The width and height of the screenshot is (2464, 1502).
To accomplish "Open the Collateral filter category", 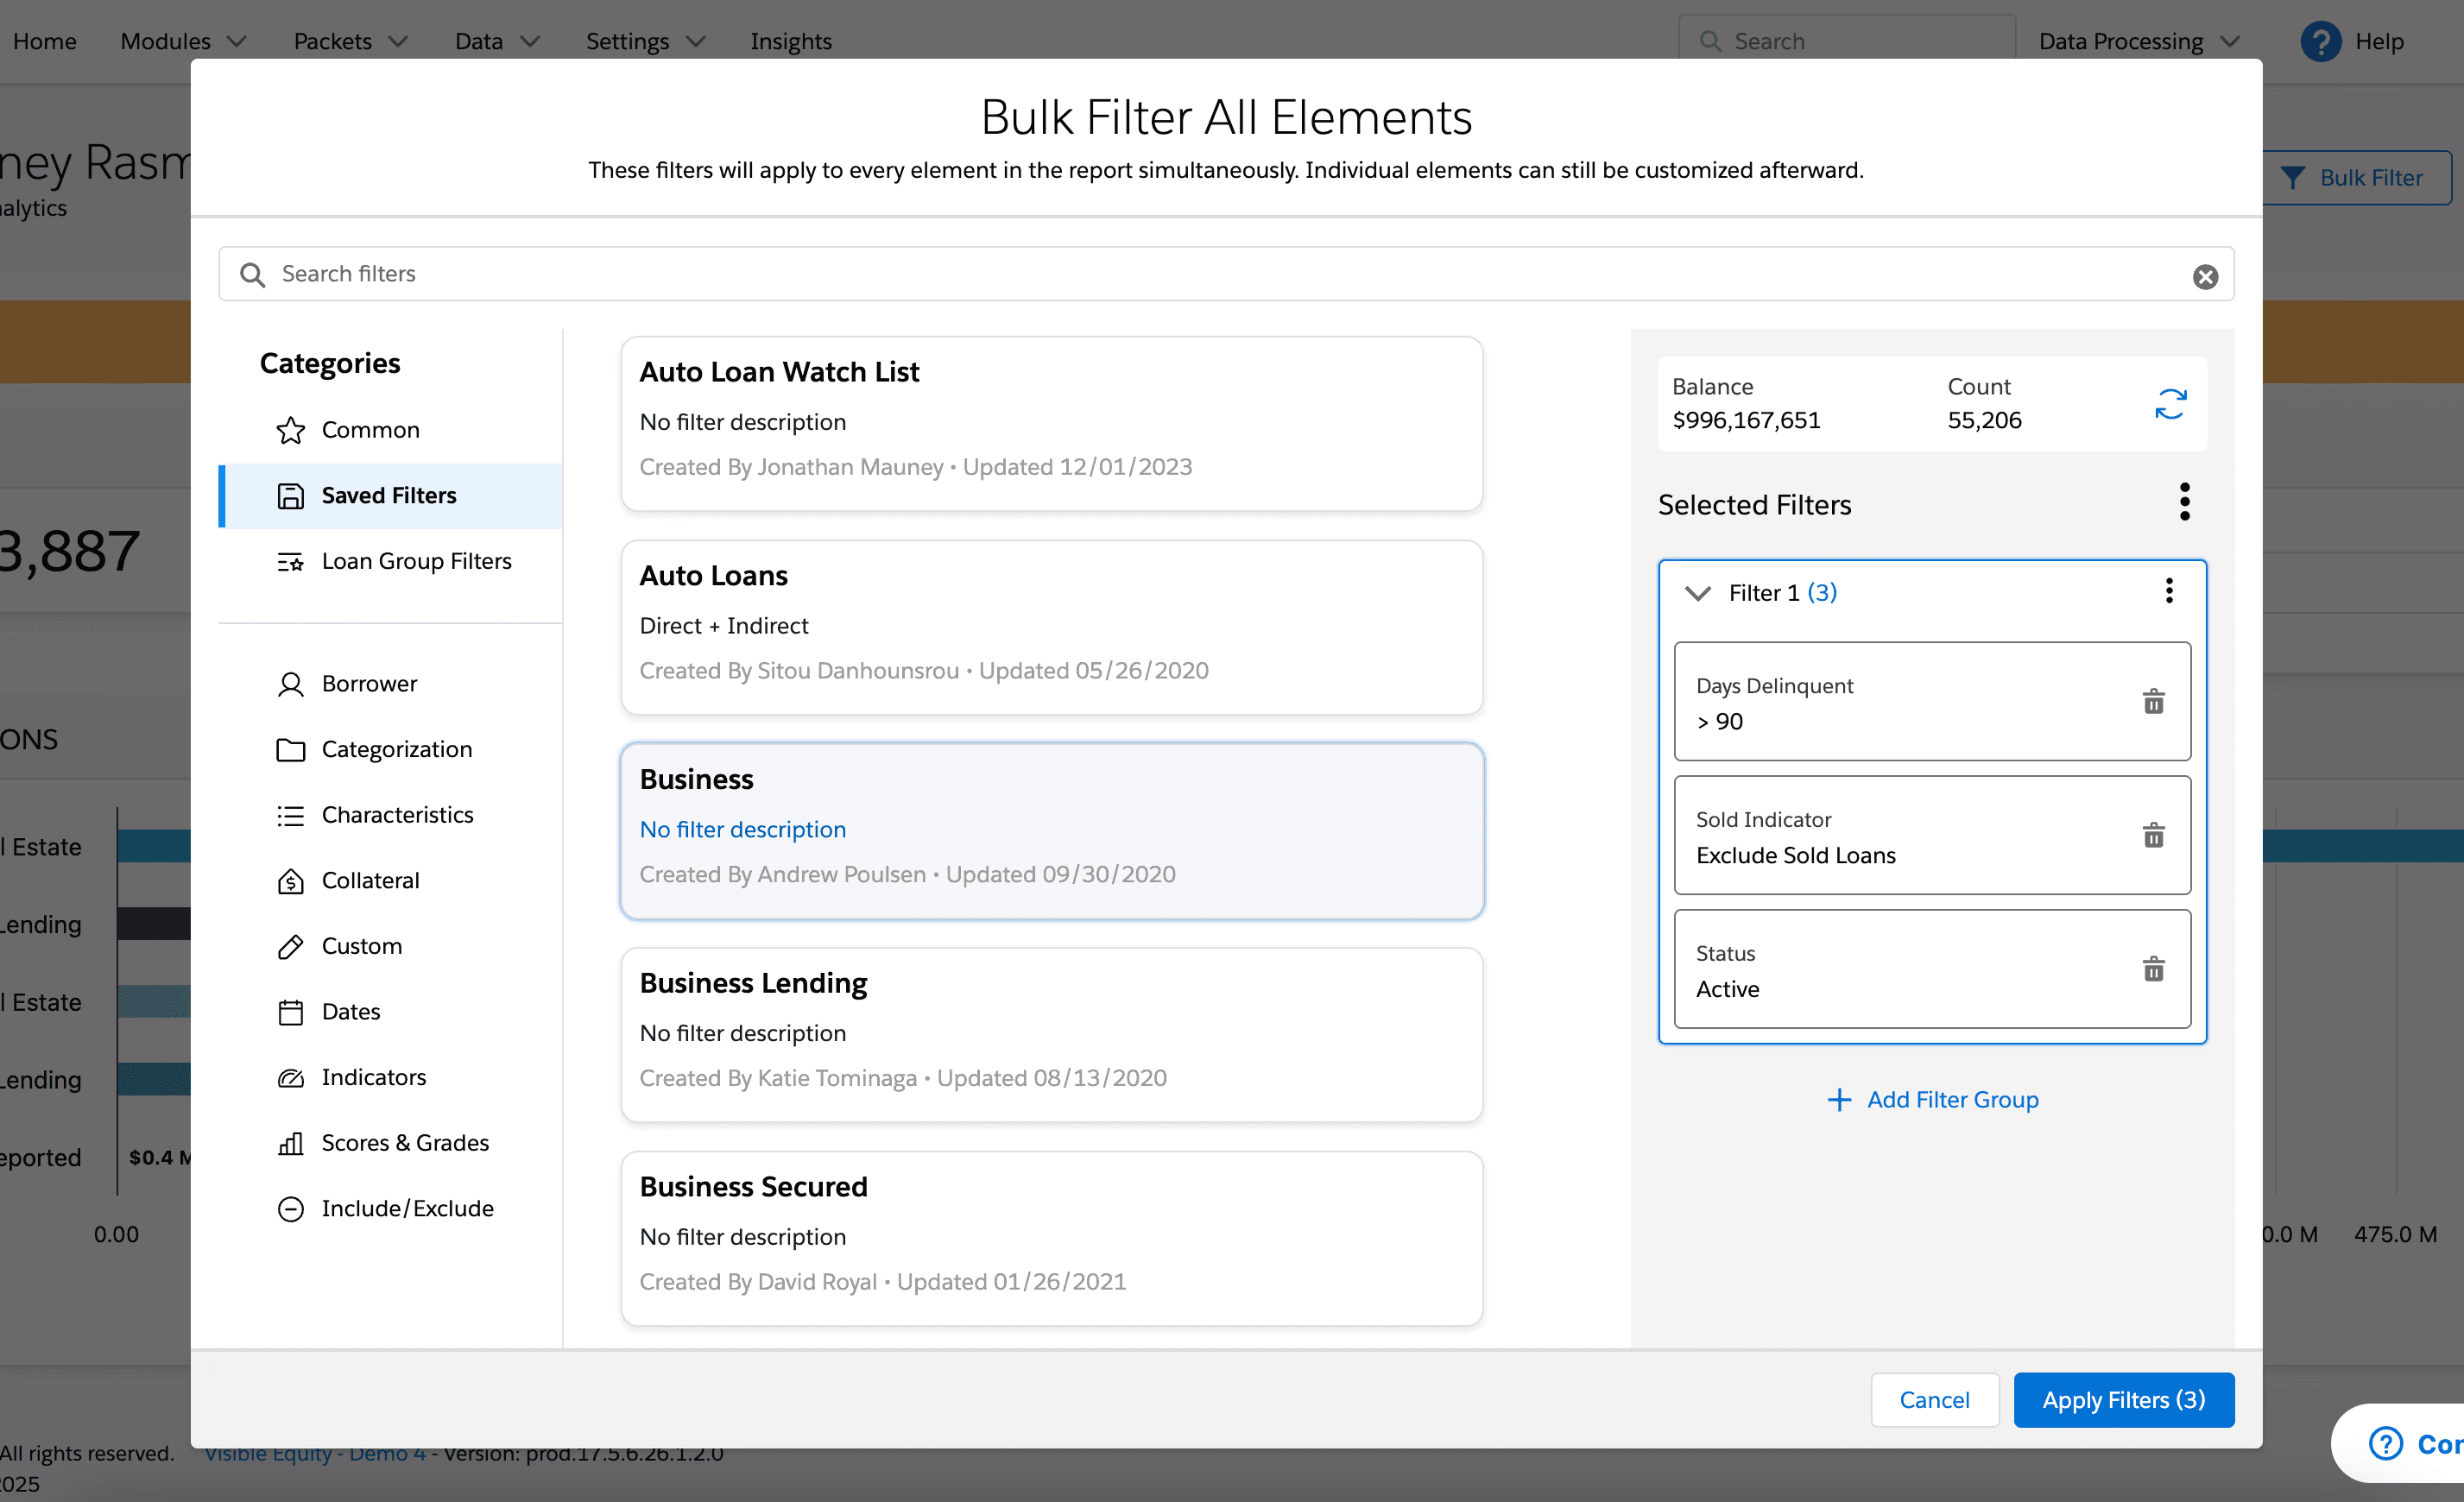I will click(370, 880).
